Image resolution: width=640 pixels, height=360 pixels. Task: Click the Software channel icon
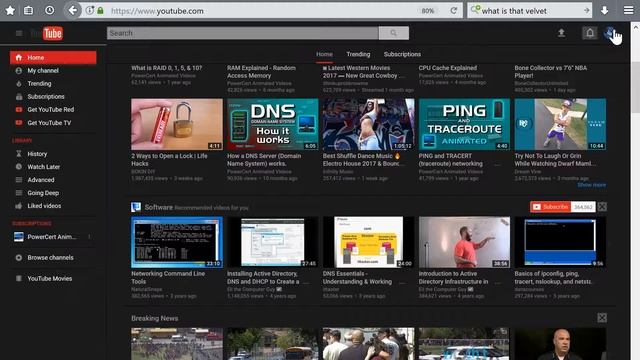[x=136, y=207]
